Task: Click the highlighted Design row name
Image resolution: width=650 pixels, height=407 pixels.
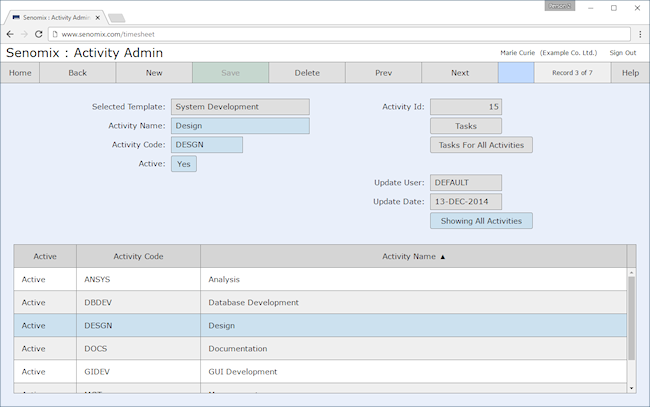Action: tap(222, 326)
